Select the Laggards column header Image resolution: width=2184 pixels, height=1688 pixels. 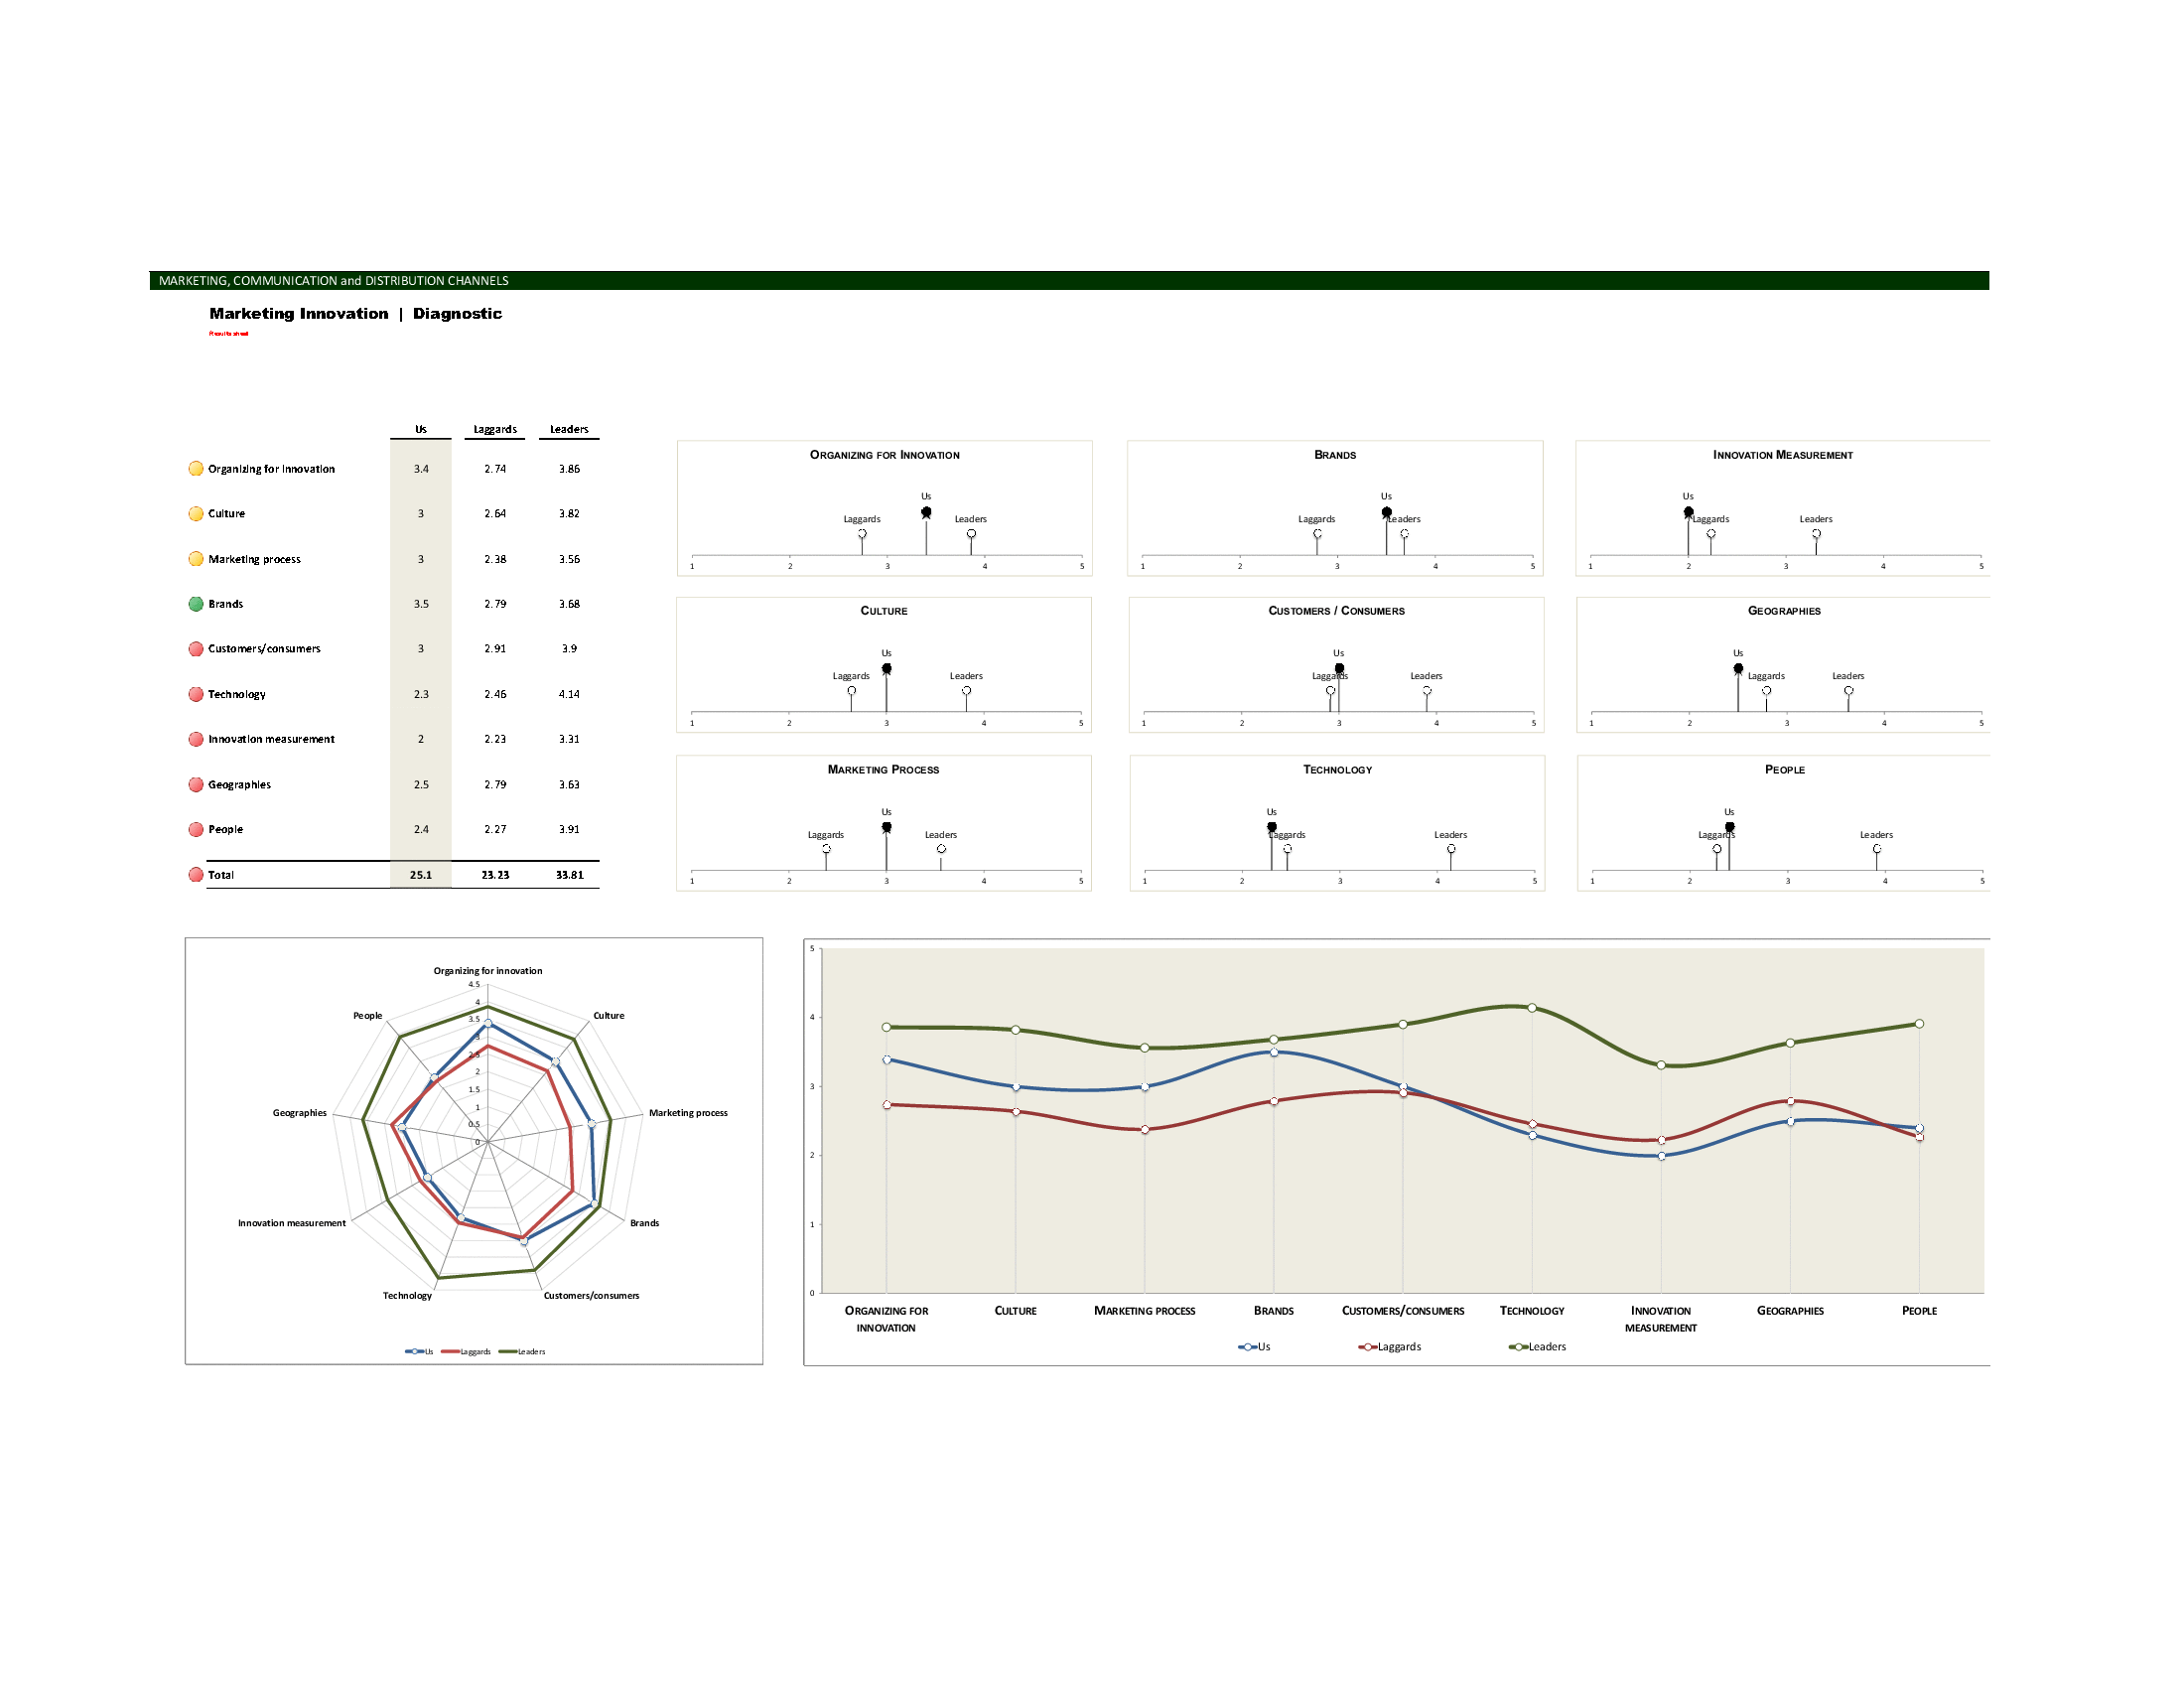coord(495,430)
